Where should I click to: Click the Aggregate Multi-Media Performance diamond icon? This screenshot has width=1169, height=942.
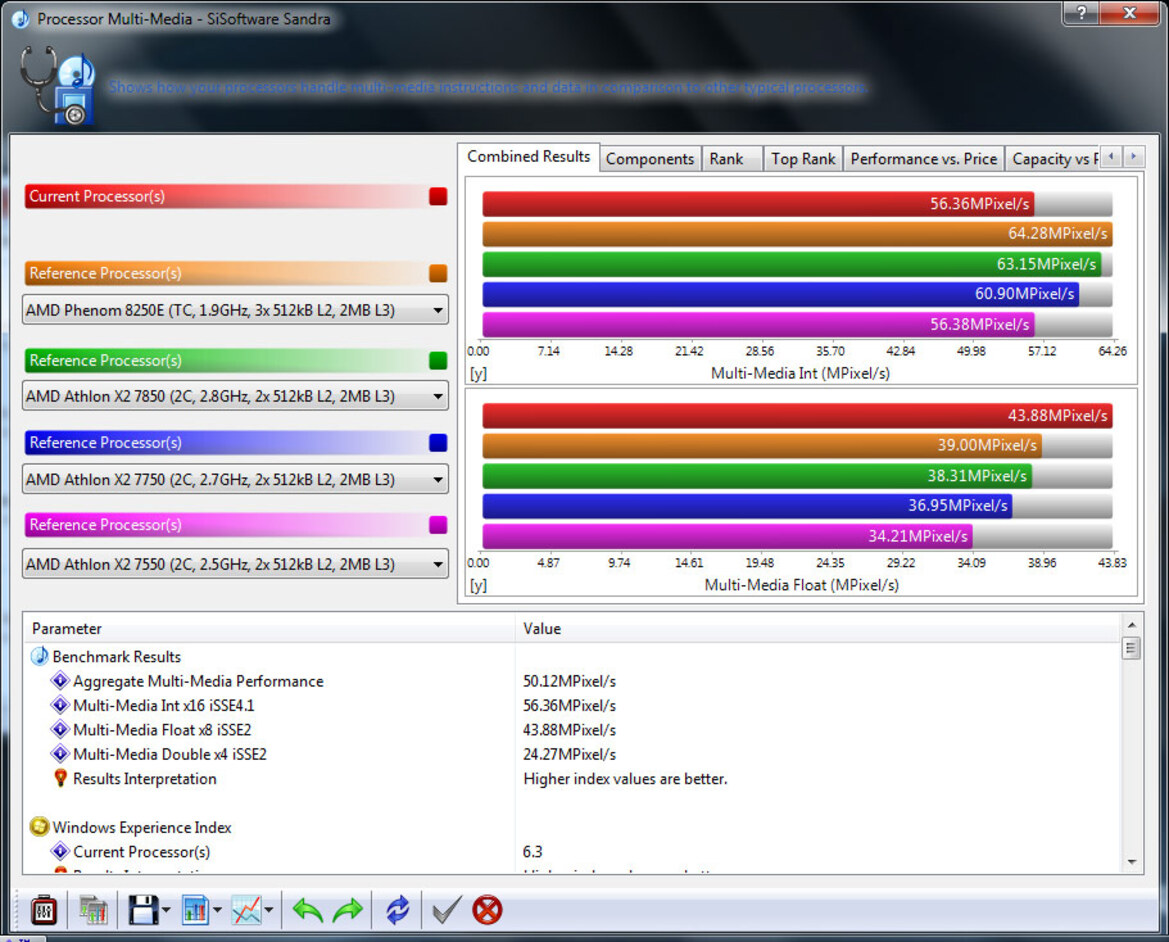click(60, 680)
